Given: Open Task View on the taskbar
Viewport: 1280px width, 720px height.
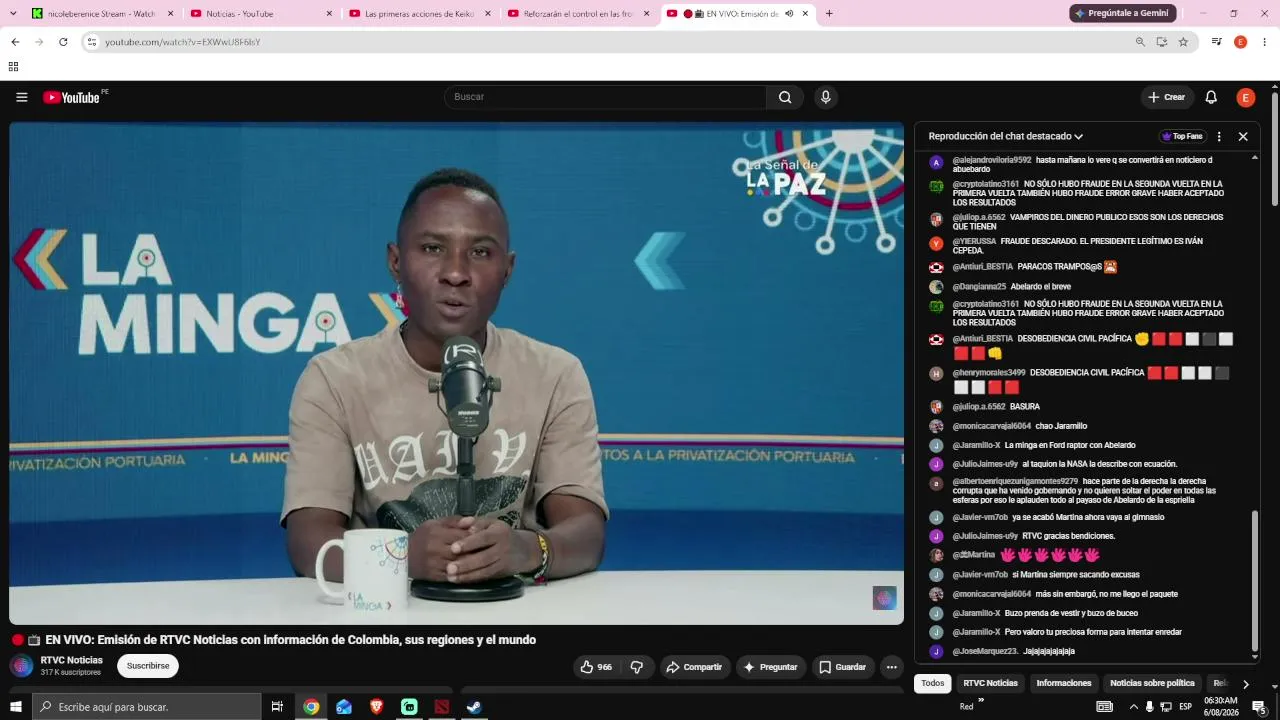Looking at the screenshot, I should (277, 707).
